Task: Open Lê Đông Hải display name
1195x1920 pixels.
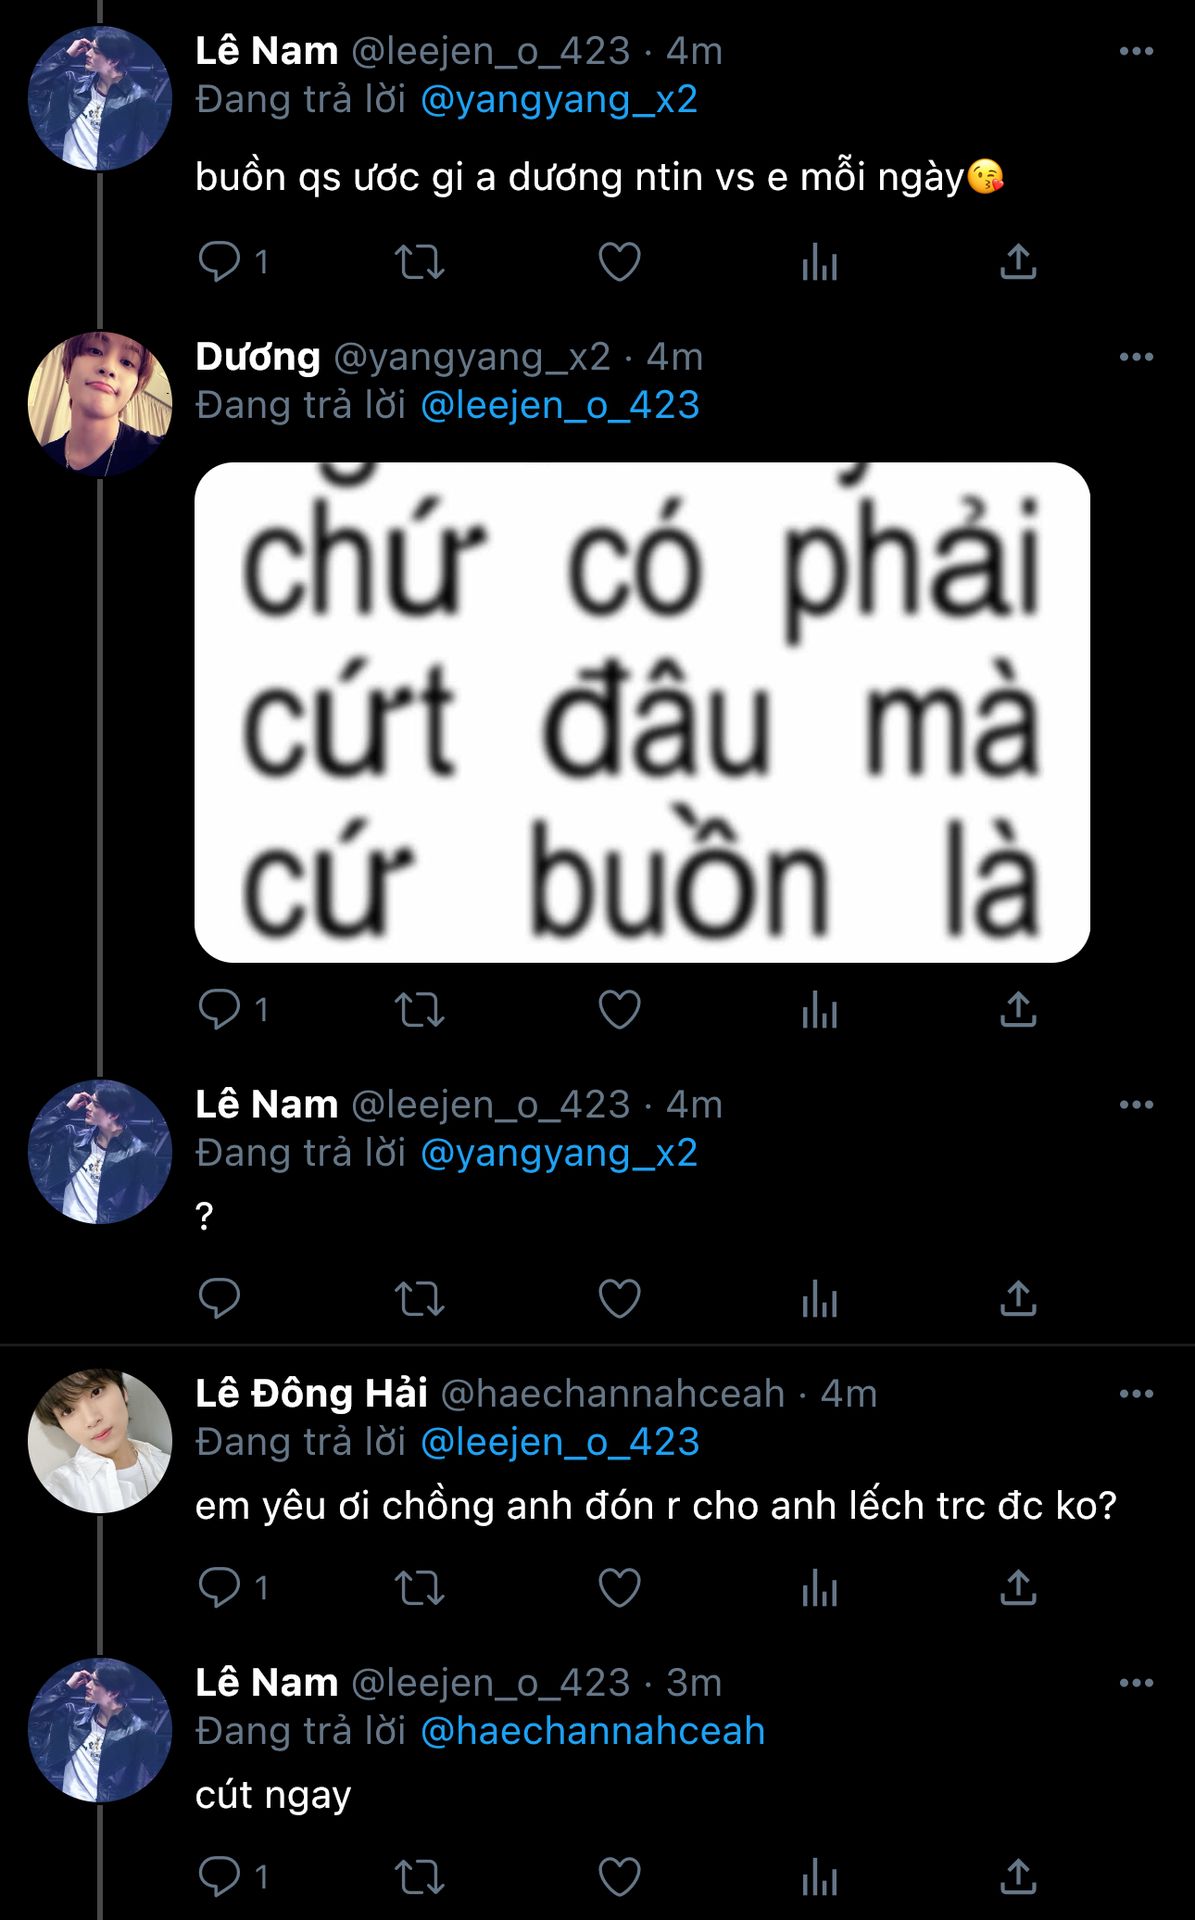Action: click(x=311, y=1394)
